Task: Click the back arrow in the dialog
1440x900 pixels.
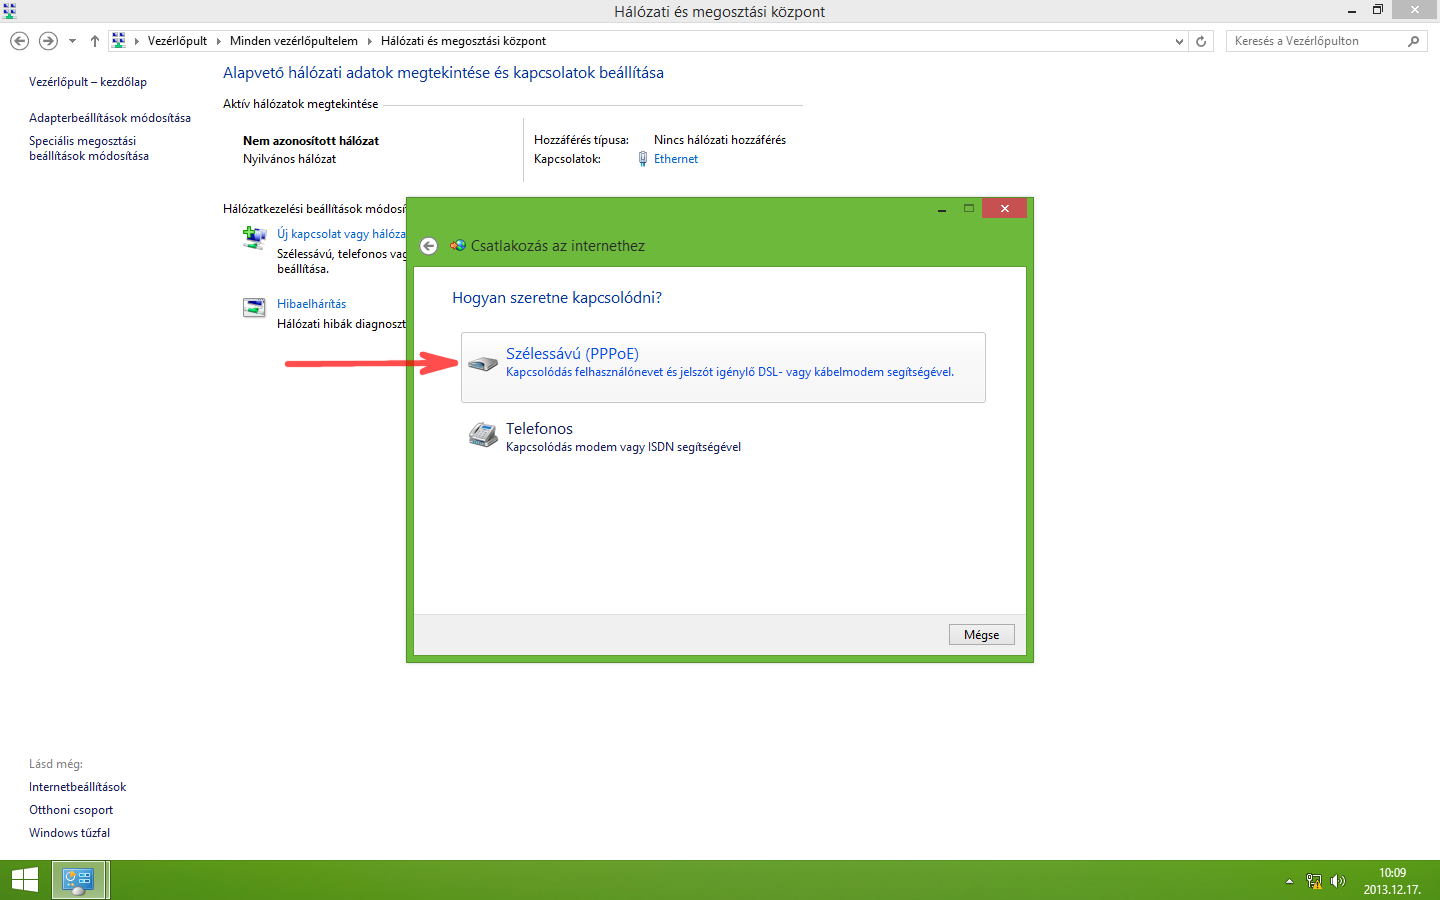Action: coord(428,245)
